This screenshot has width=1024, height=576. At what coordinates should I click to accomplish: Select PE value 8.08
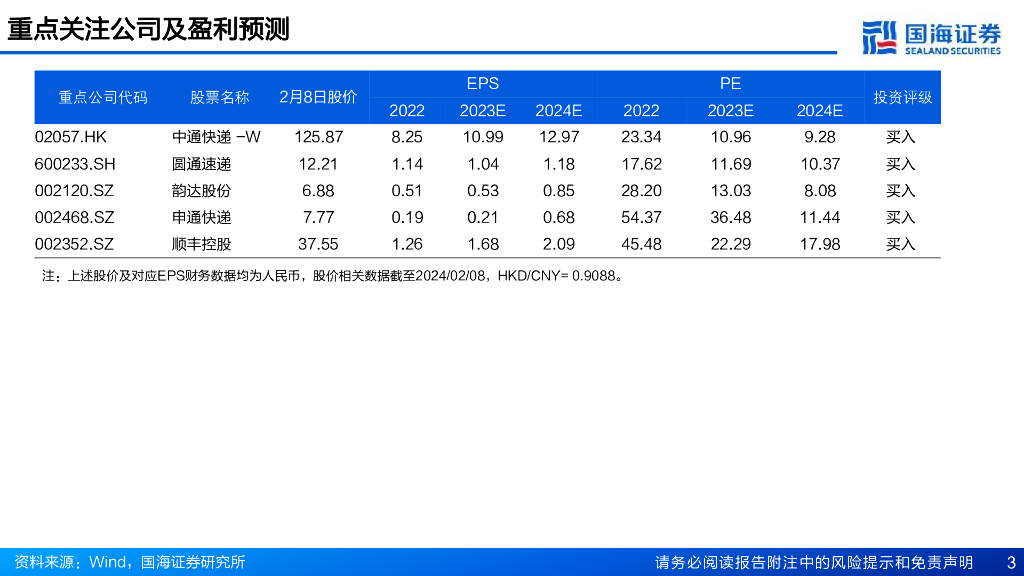point(820,191)
